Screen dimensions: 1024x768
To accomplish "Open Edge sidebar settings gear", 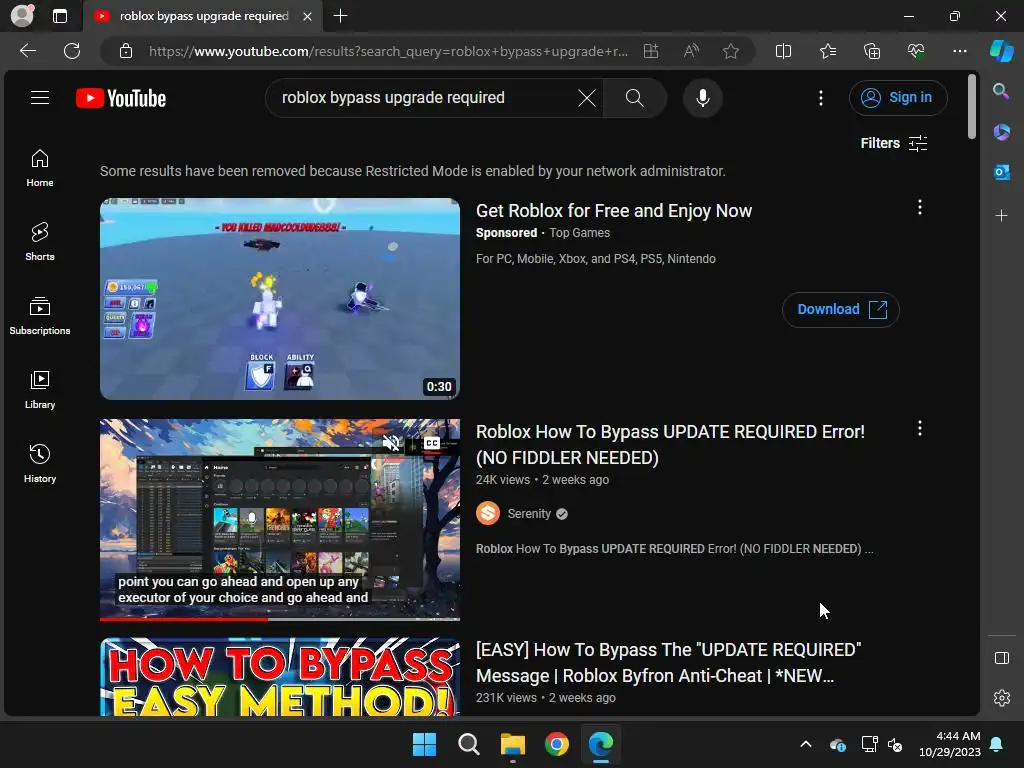I will click(x=1001, y=698).
